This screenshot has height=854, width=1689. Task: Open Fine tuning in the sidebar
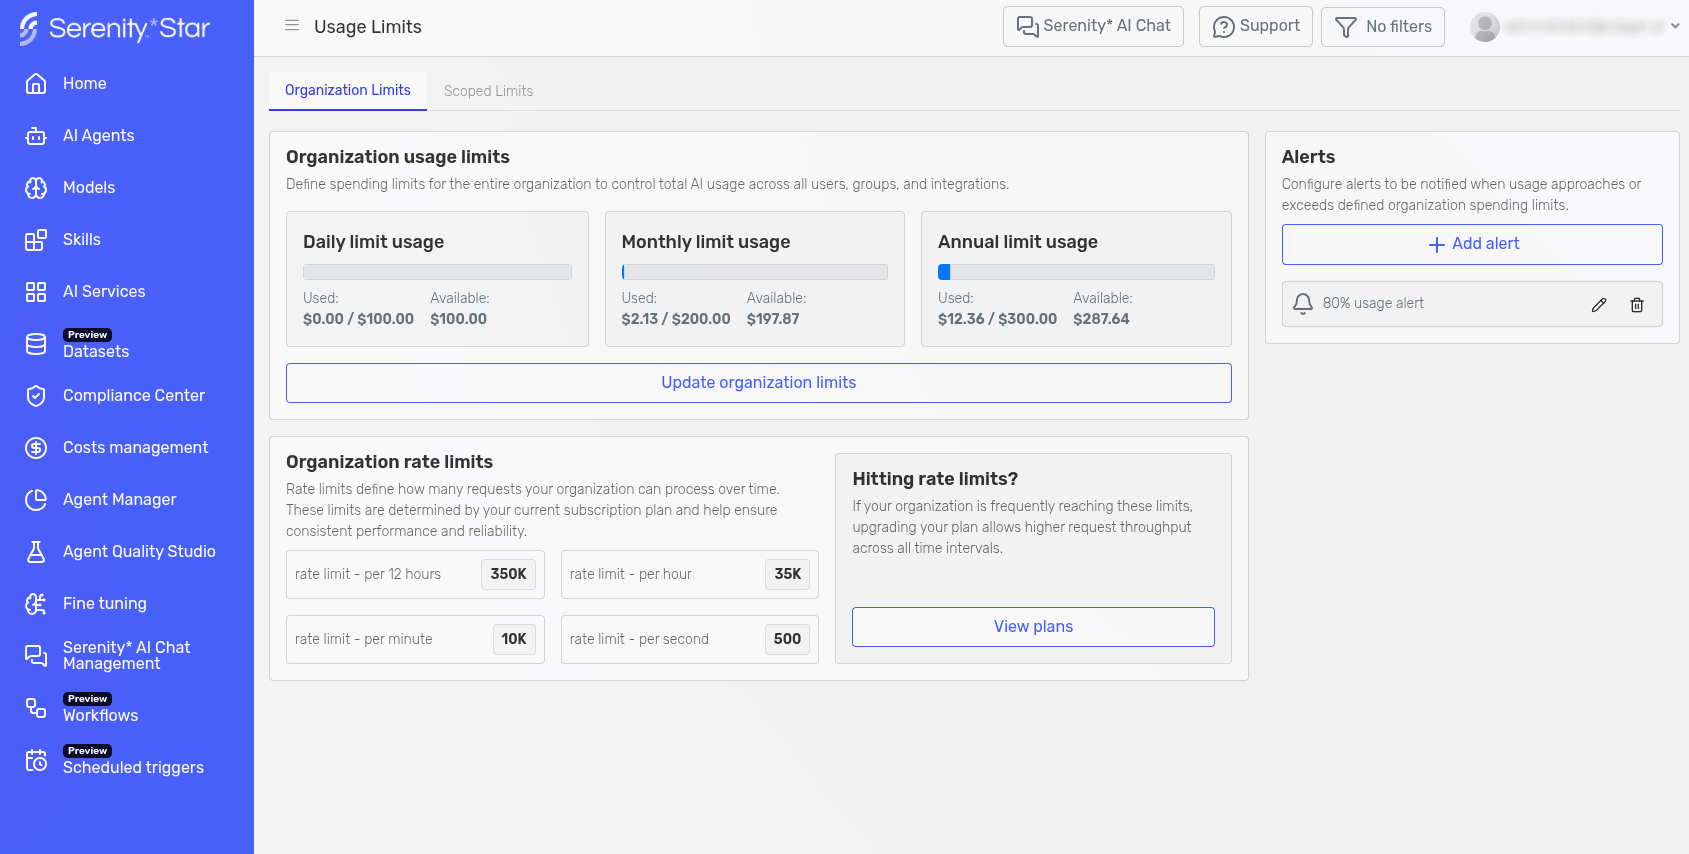[x=104, y=604]
